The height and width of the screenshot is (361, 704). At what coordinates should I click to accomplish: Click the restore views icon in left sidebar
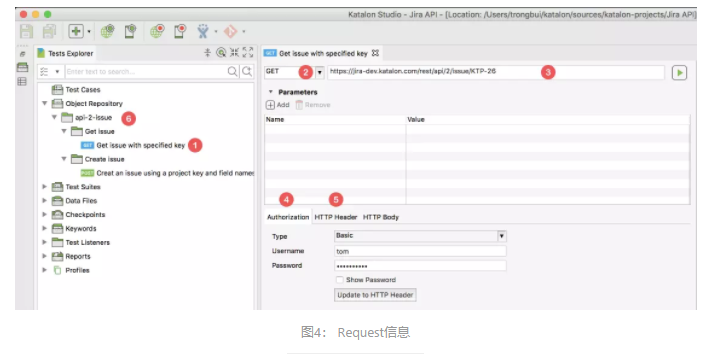(22, 54)
